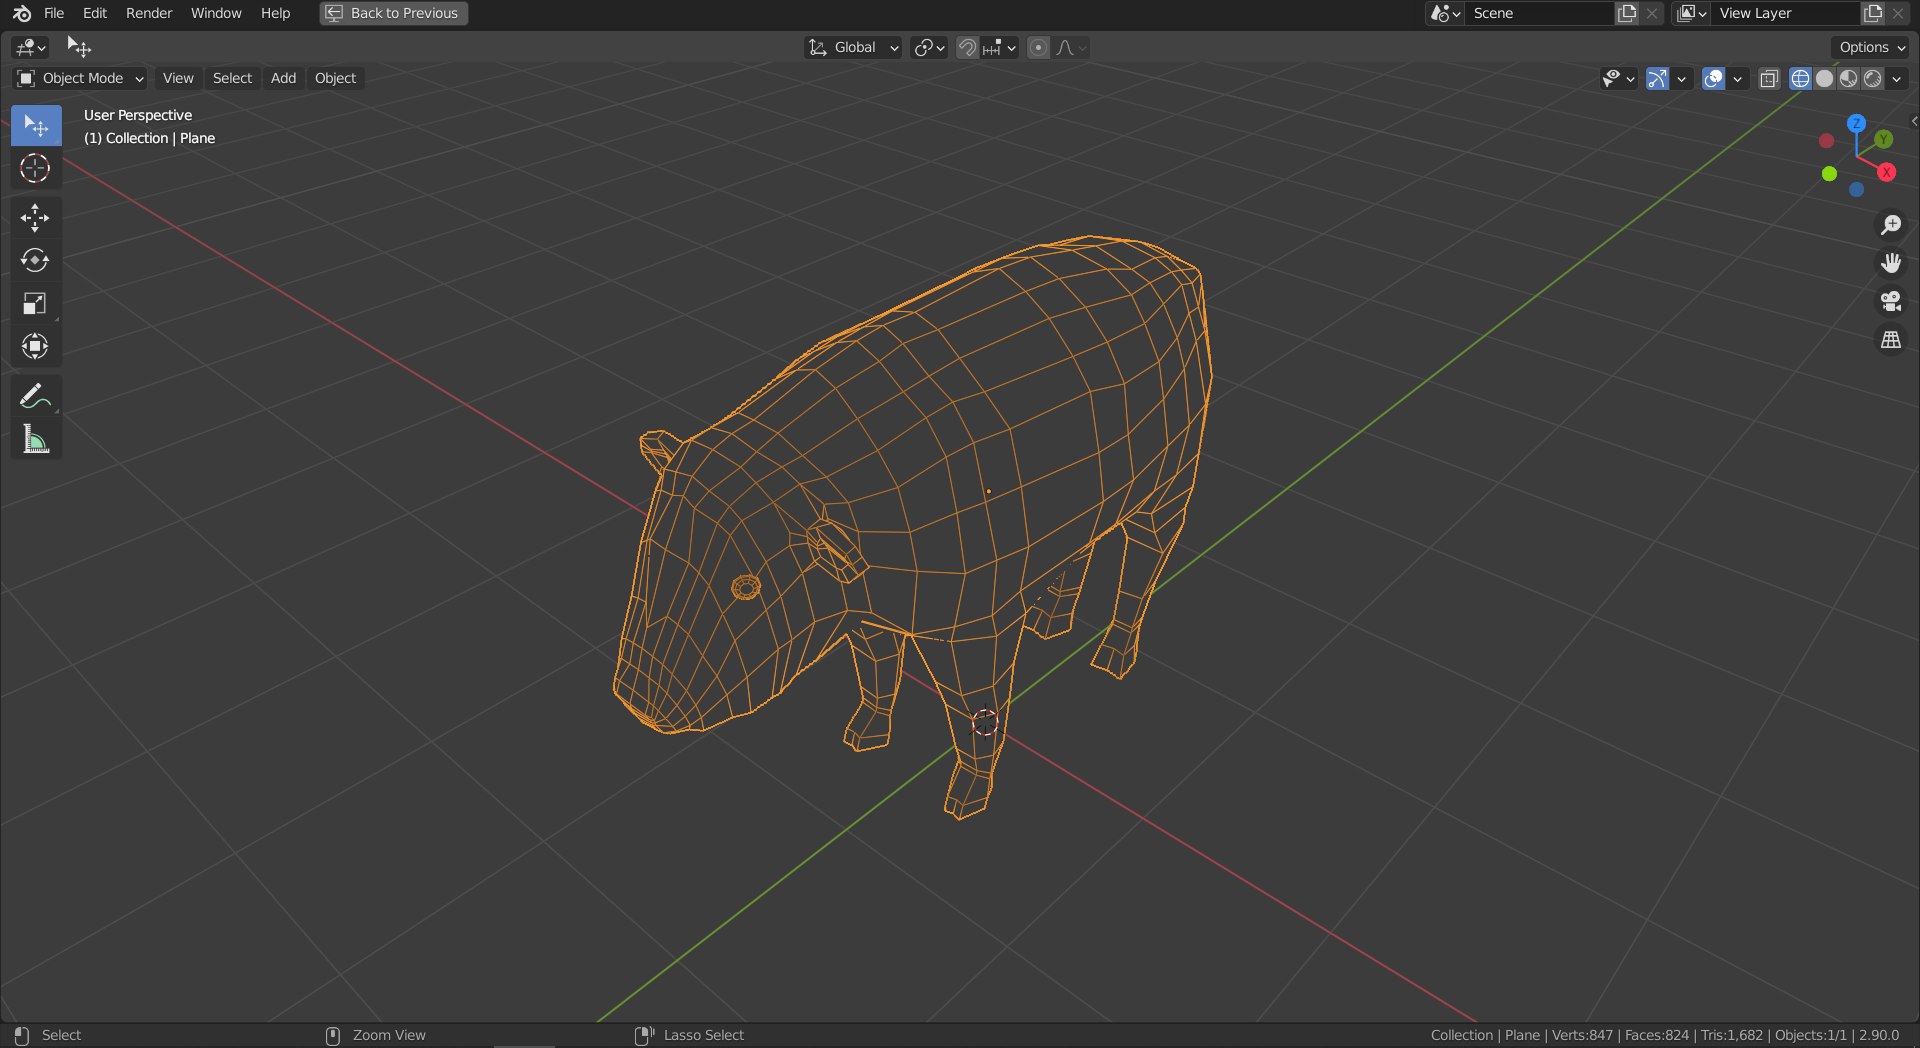Toggle camera view with the camera icon
Viewport: 1920px width, 1048px height.
pos(1890,301)
